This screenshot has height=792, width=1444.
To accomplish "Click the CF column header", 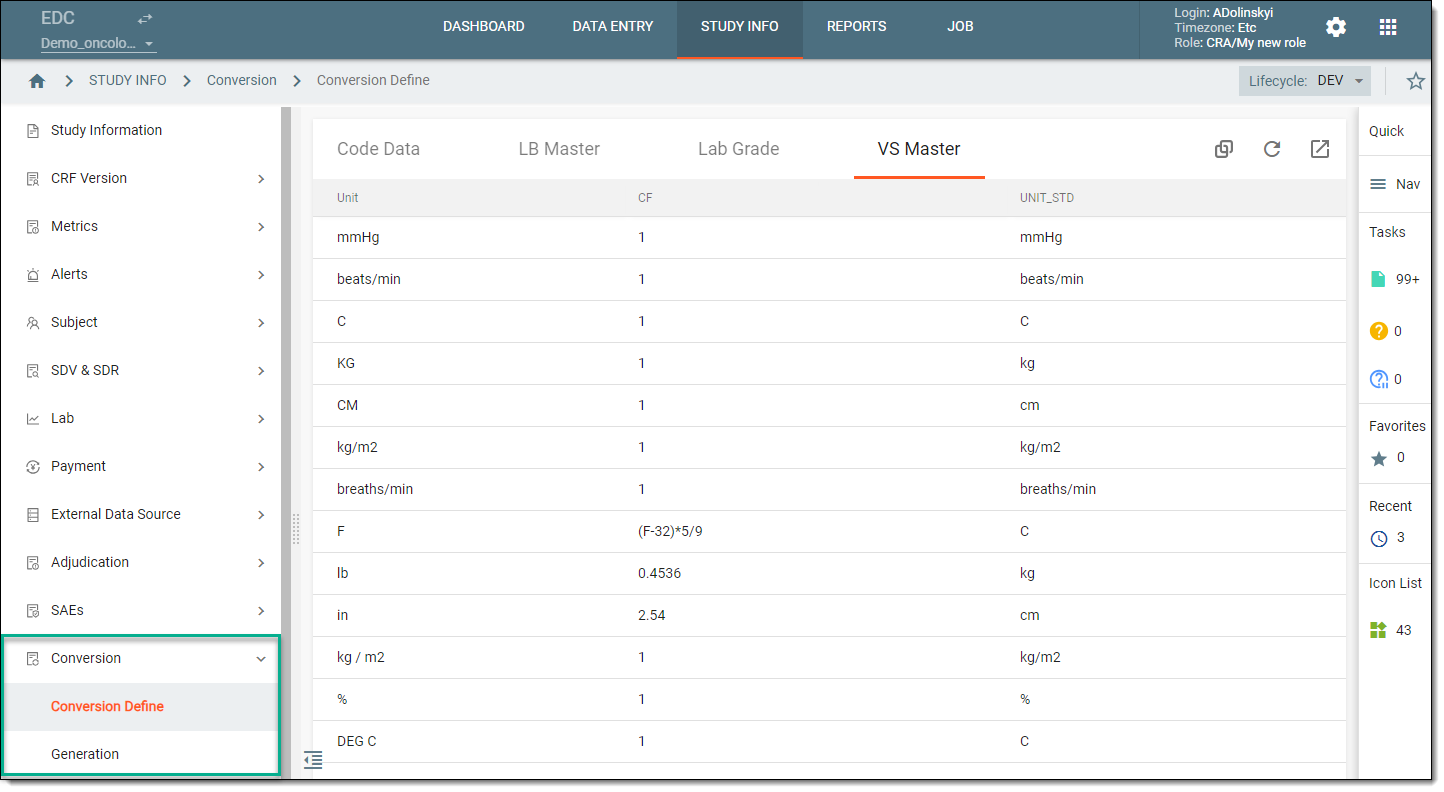I will [x=645, y=198].
